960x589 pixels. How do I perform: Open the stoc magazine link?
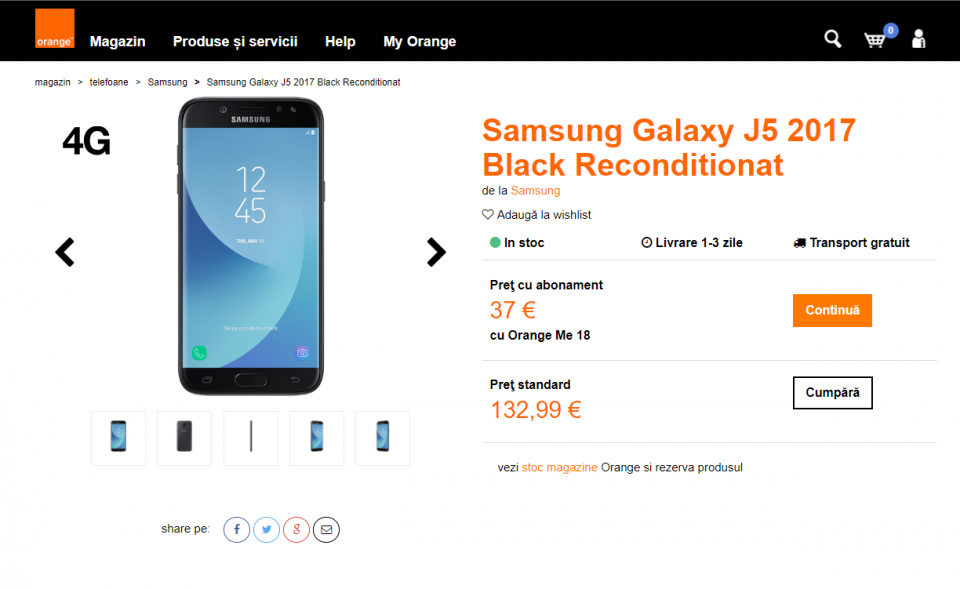(559, 468)
